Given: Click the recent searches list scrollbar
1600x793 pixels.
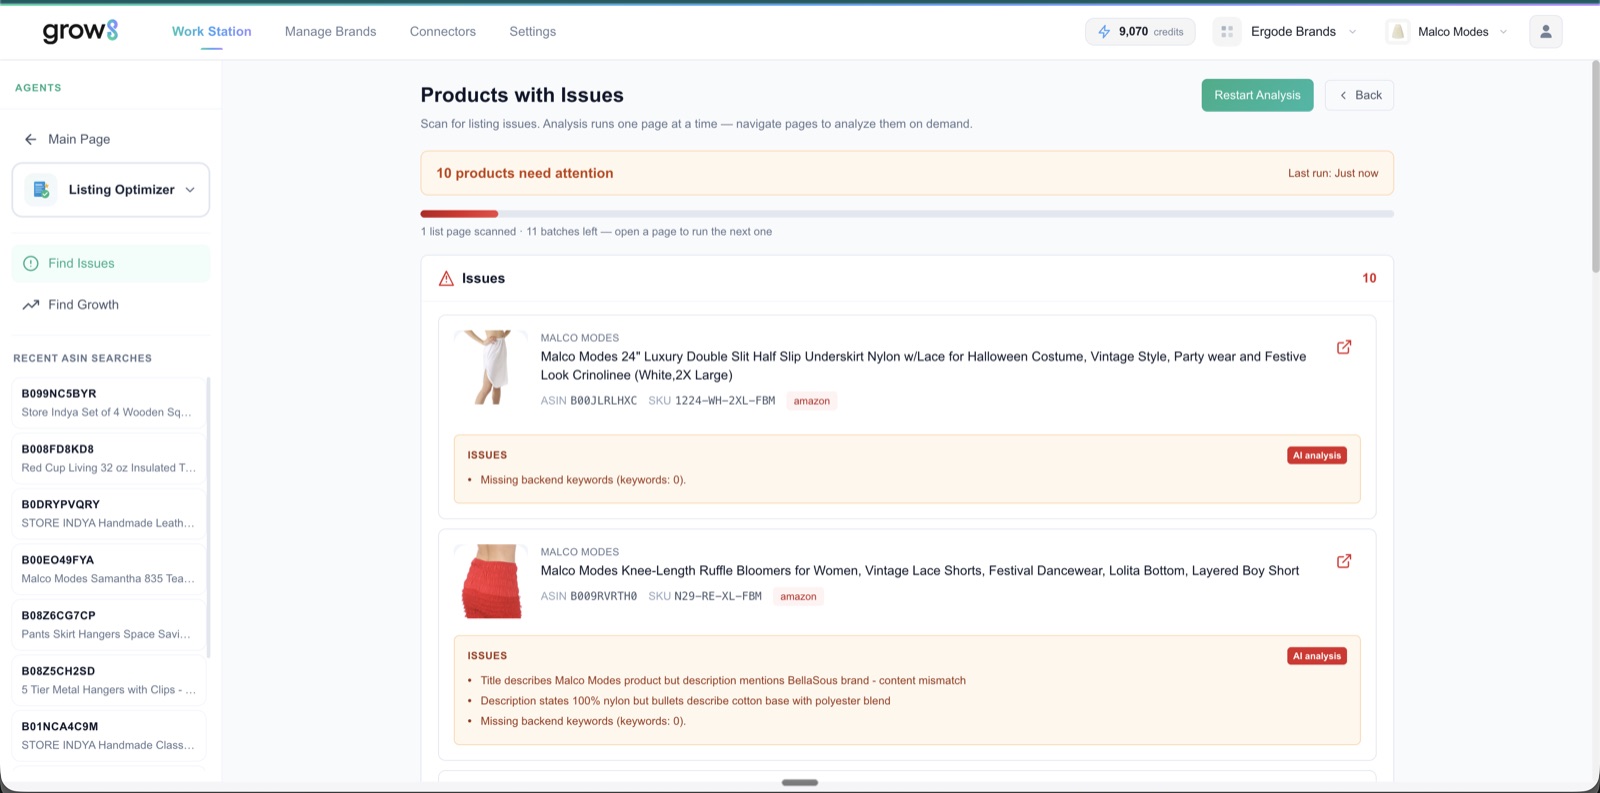Looking at the screenshot, I should point(208,517).
